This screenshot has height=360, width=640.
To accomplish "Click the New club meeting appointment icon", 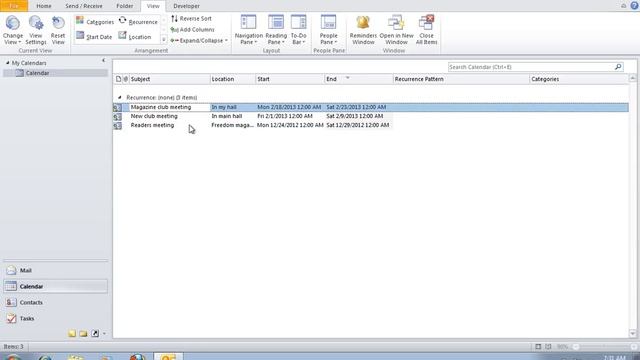I will click(x=118, y=117).
